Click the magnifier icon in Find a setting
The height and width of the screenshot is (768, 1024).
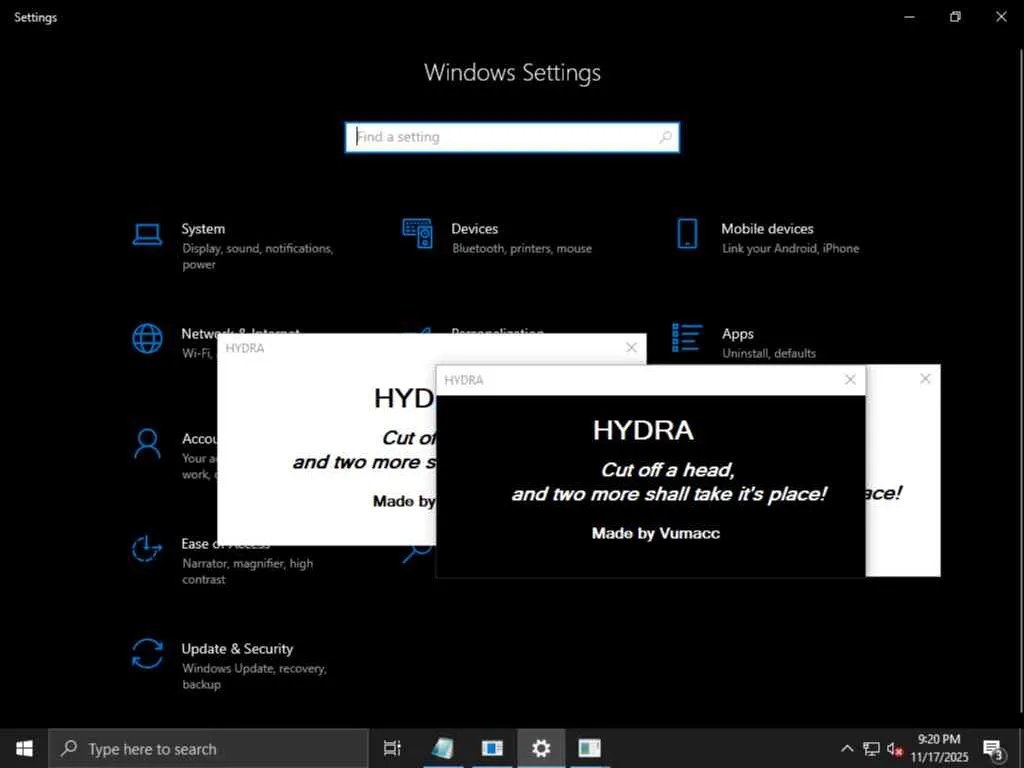tap(665, 137)
